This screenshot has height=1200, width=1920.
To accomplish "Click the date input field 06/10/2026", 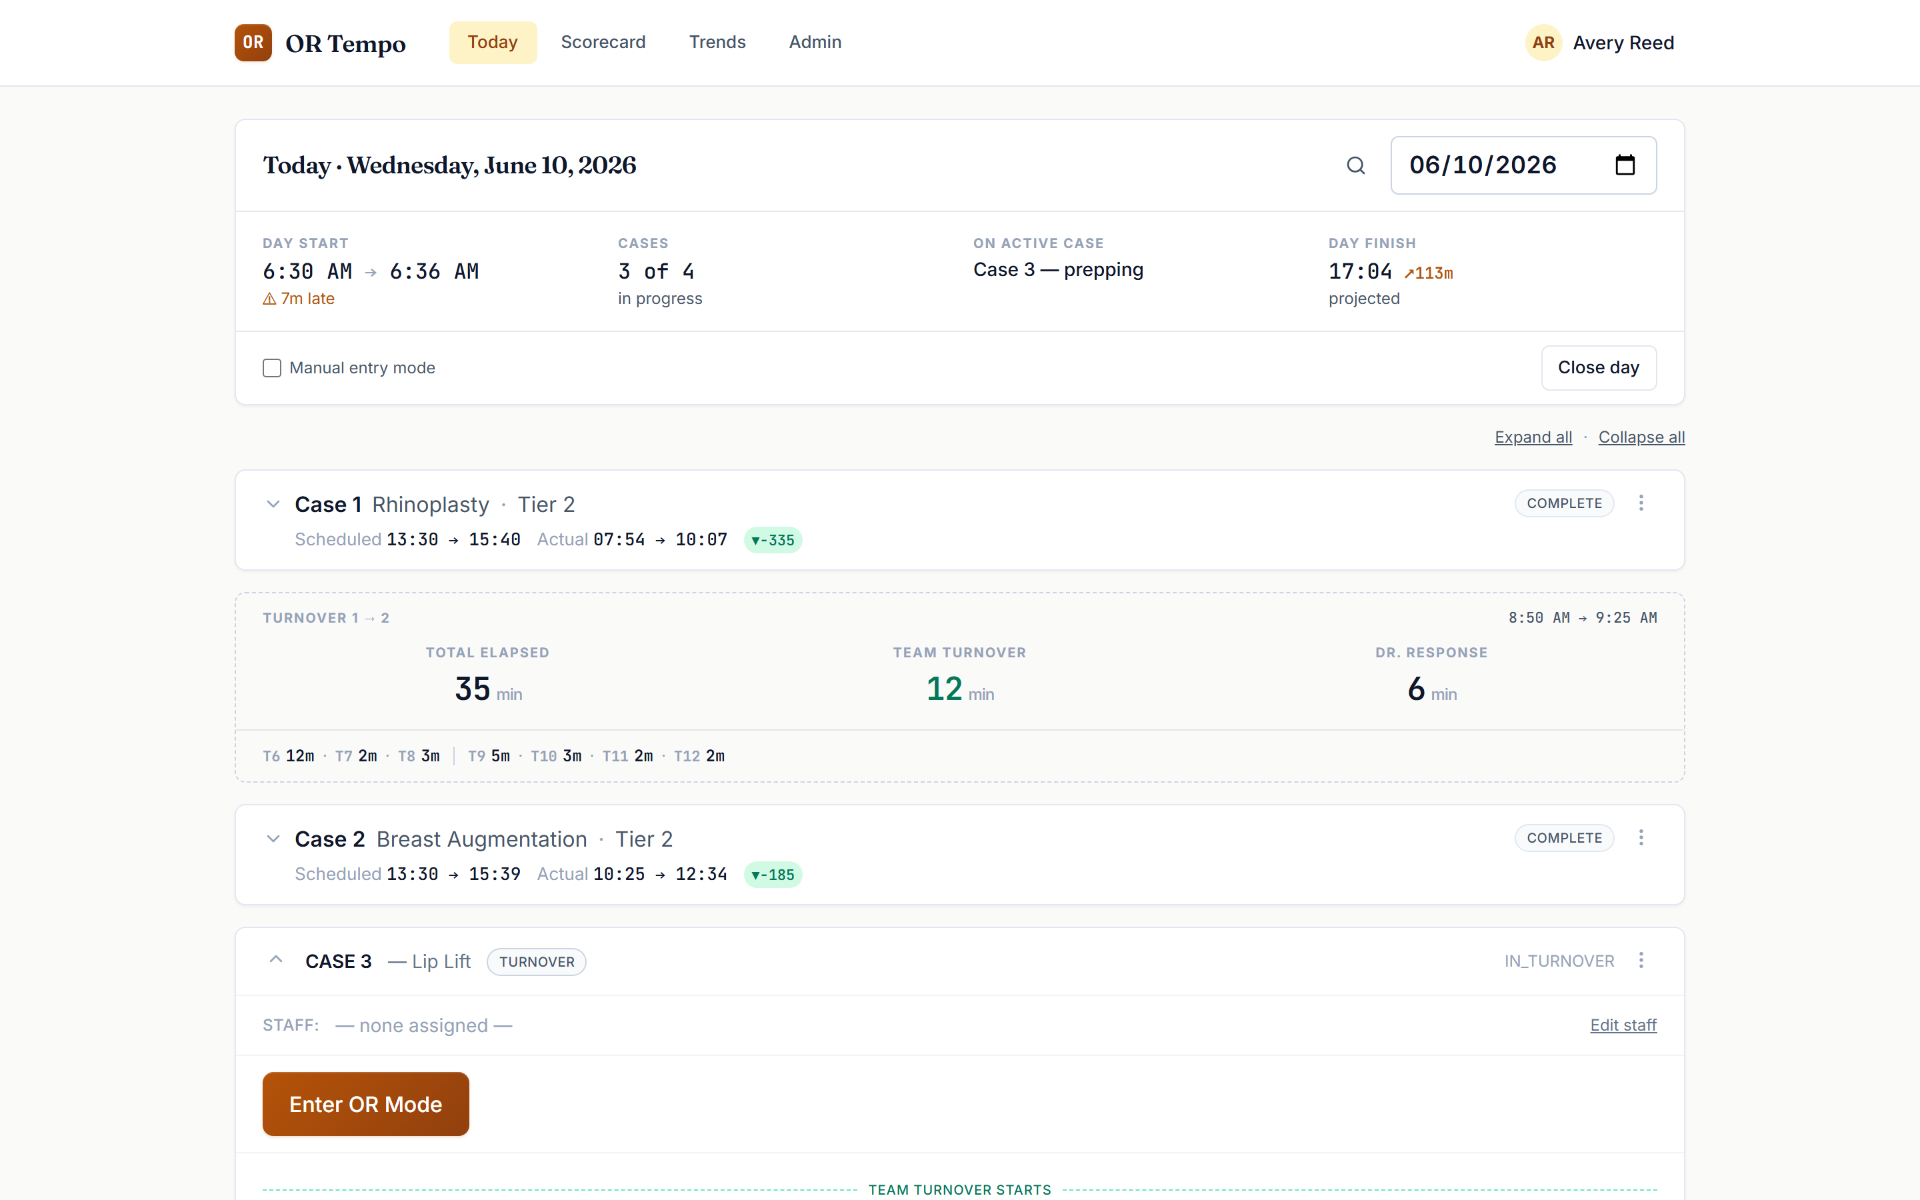I will [1523, 165].
